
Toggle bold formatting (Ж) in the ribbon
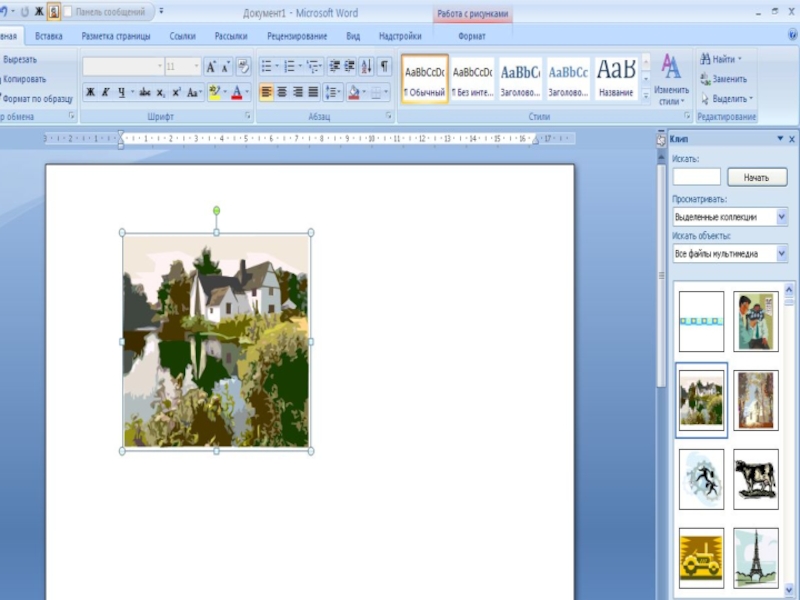click(x=90, y=92)
